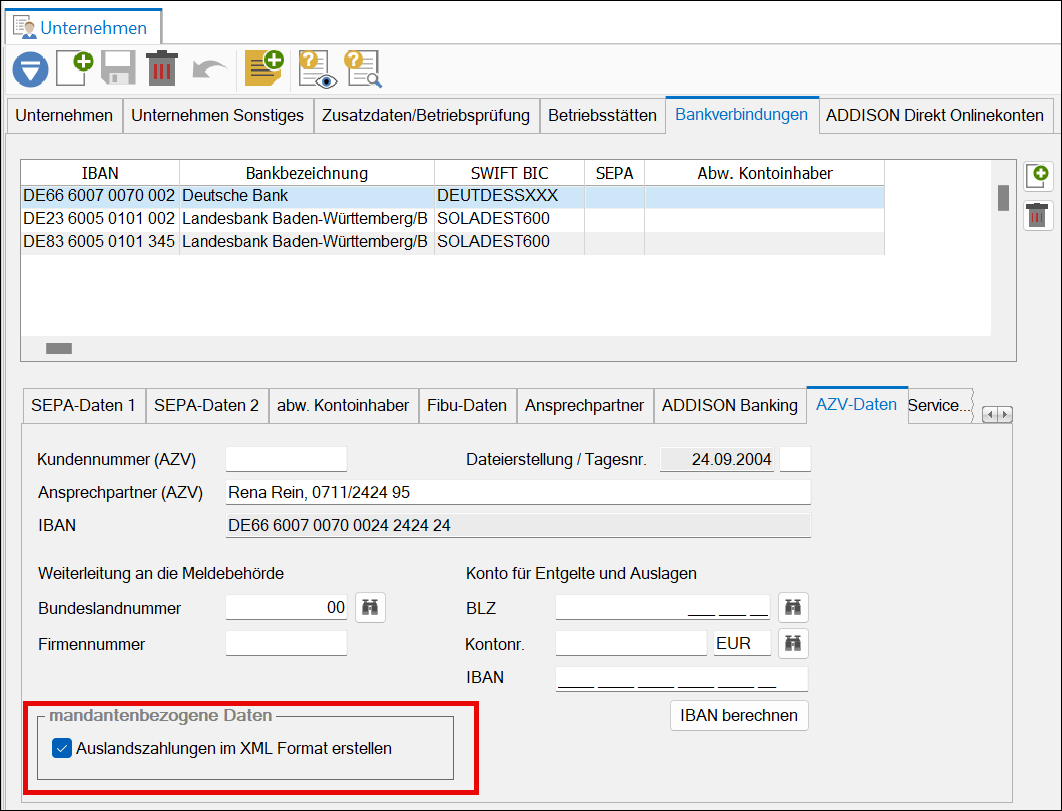
Task: Click the horizontal scrollbar thumb under the bank table
Action: click(59, 348)
